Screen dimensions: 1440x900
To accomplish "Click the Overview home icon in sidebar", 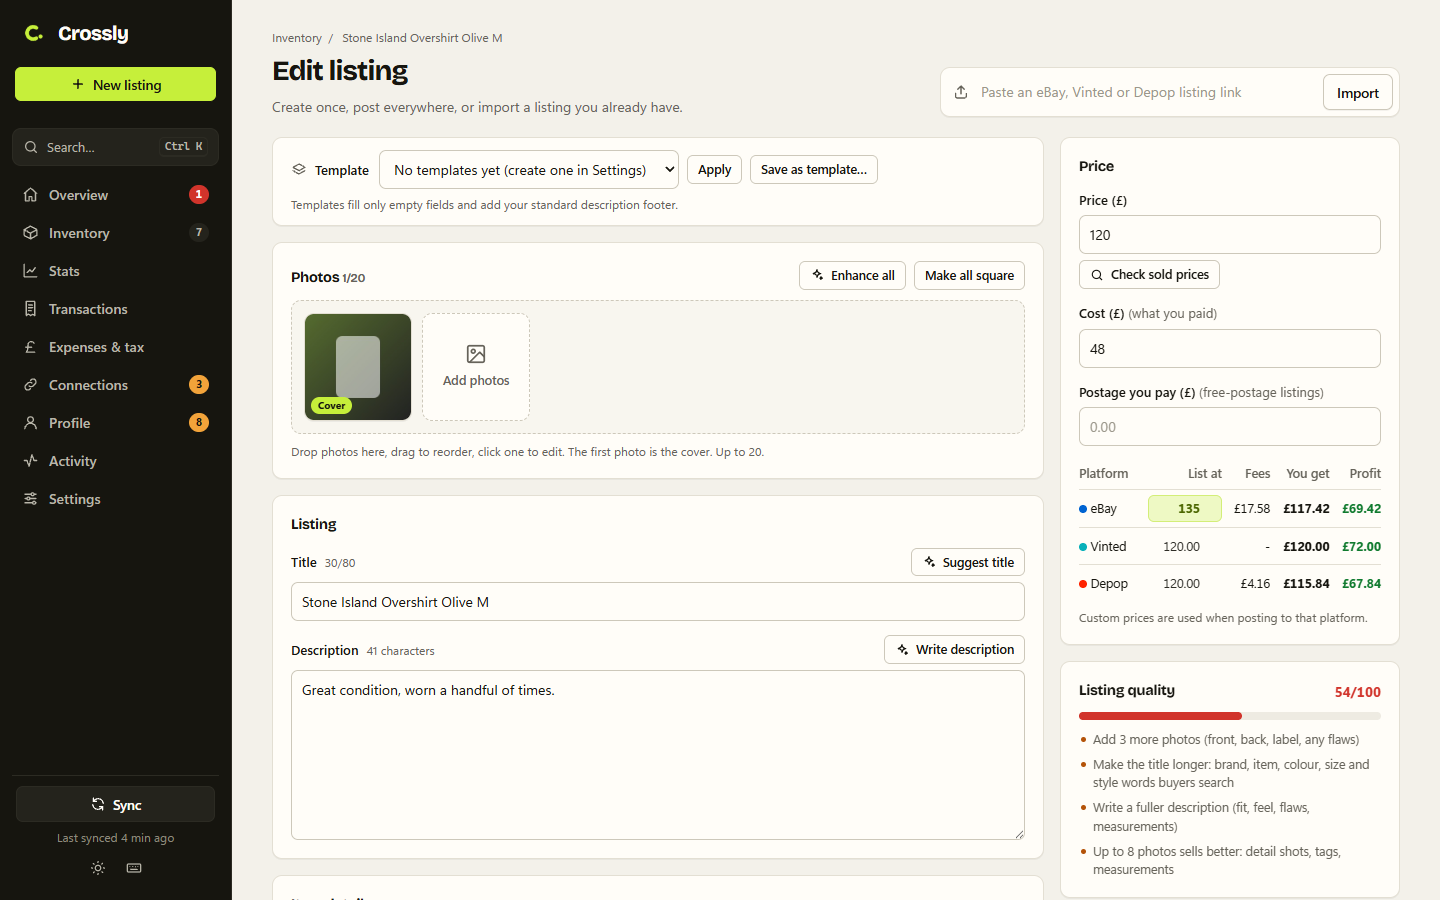I will coord(31,195).
